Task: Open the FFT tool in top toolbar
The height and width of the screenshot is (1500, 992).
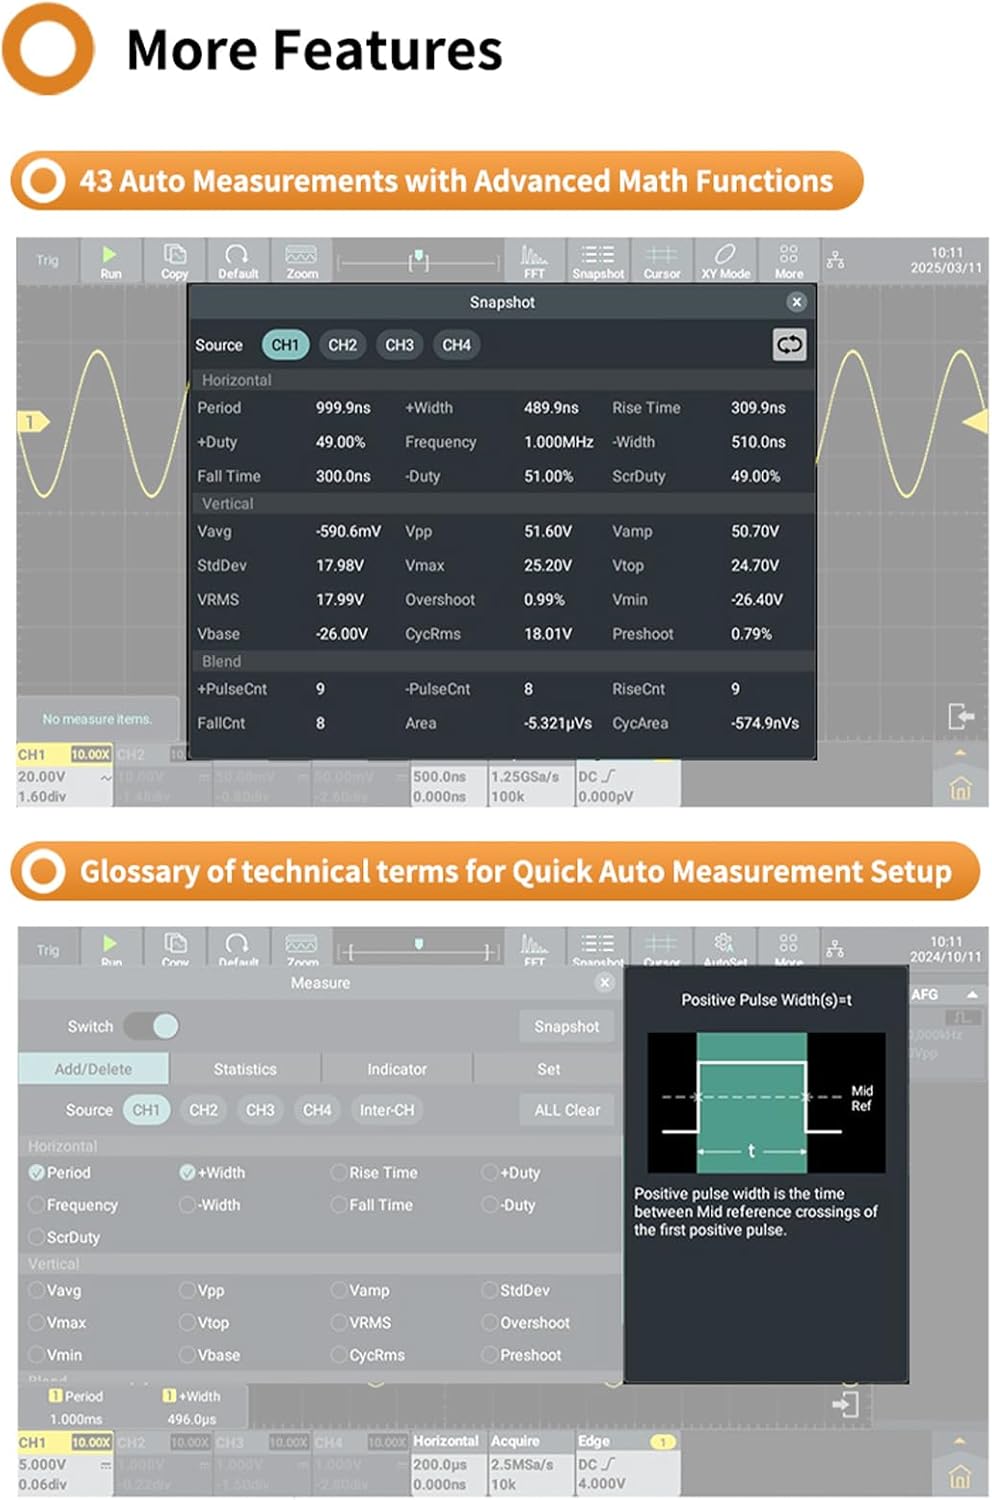Action: [x=534, y=260]
